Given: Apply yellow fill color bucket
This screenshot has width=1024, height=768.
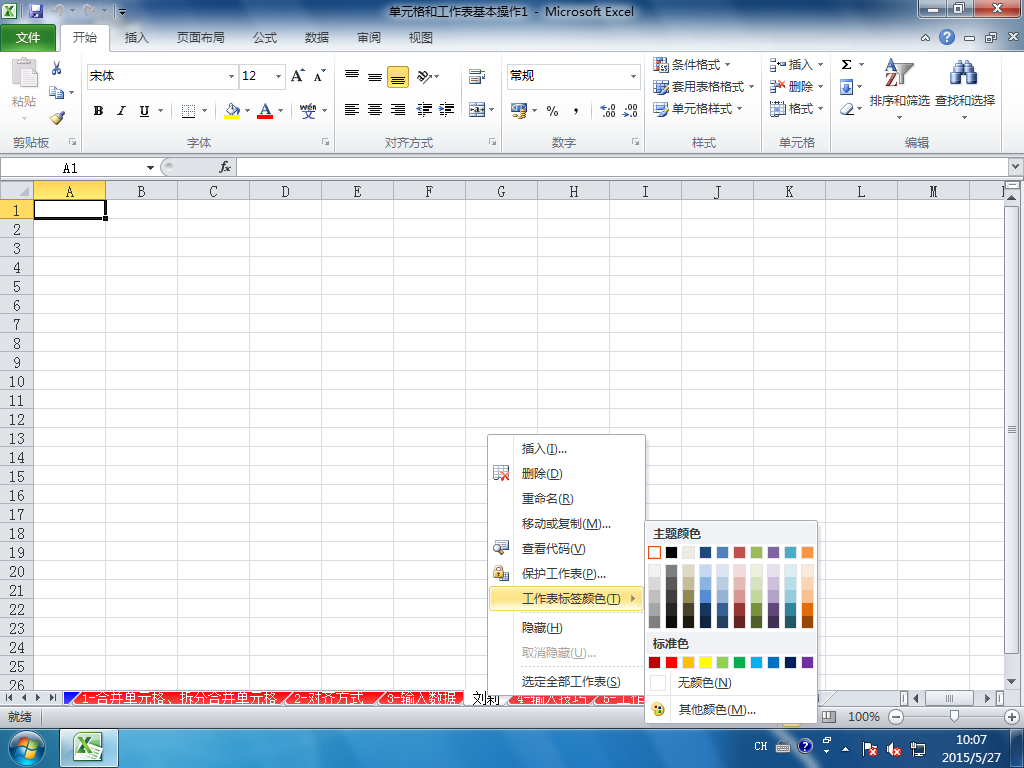Looking at the screenshot, I should 232,111.
